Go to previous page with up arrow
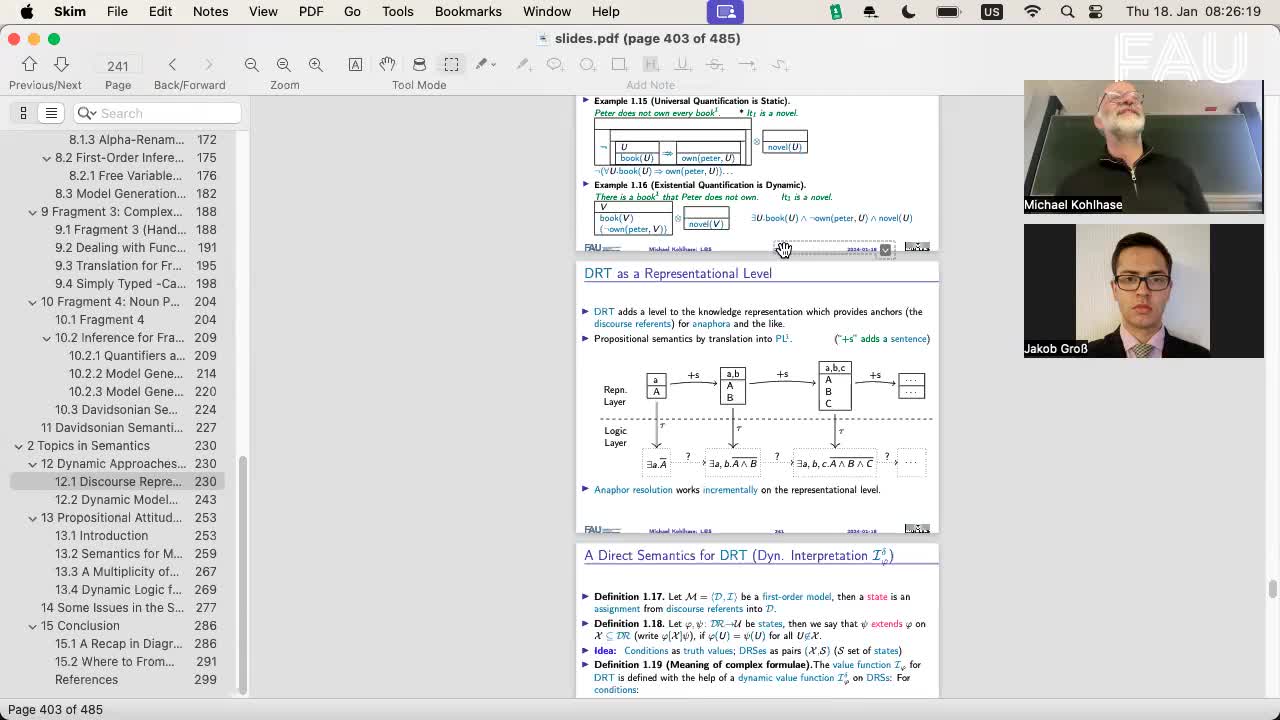 pos(29,64)
